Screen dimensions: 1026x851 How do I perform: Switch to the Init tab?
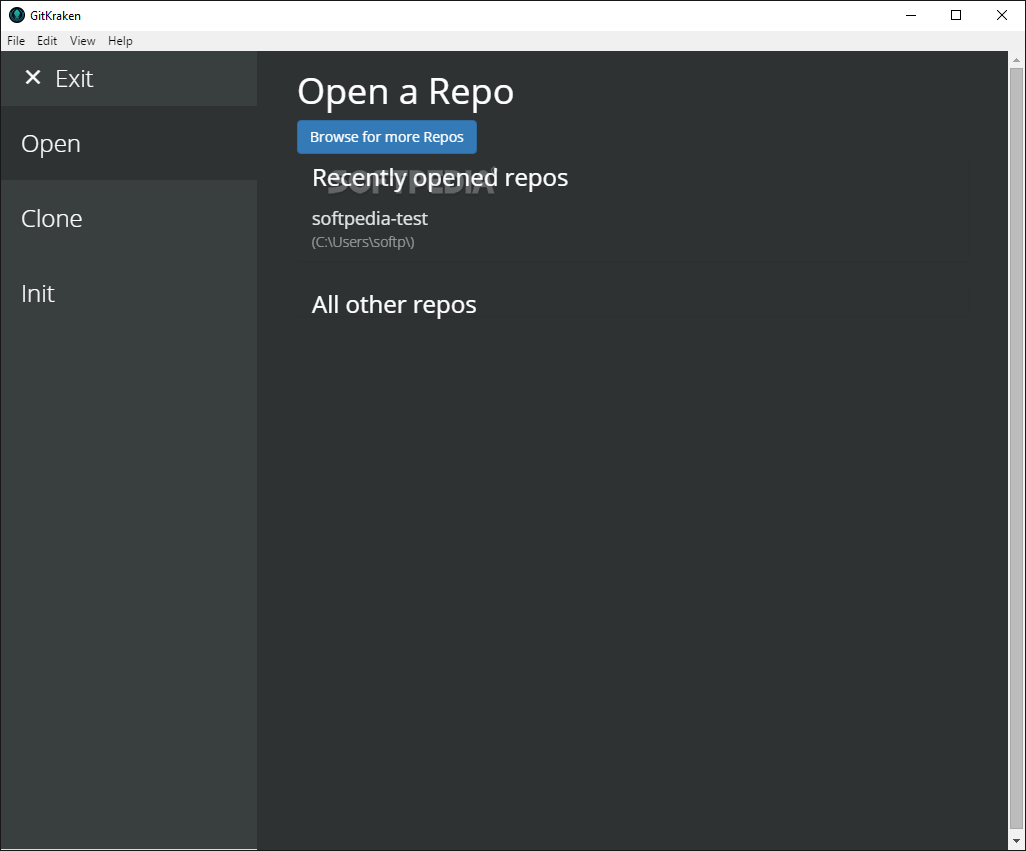click(x=129, y=294)
